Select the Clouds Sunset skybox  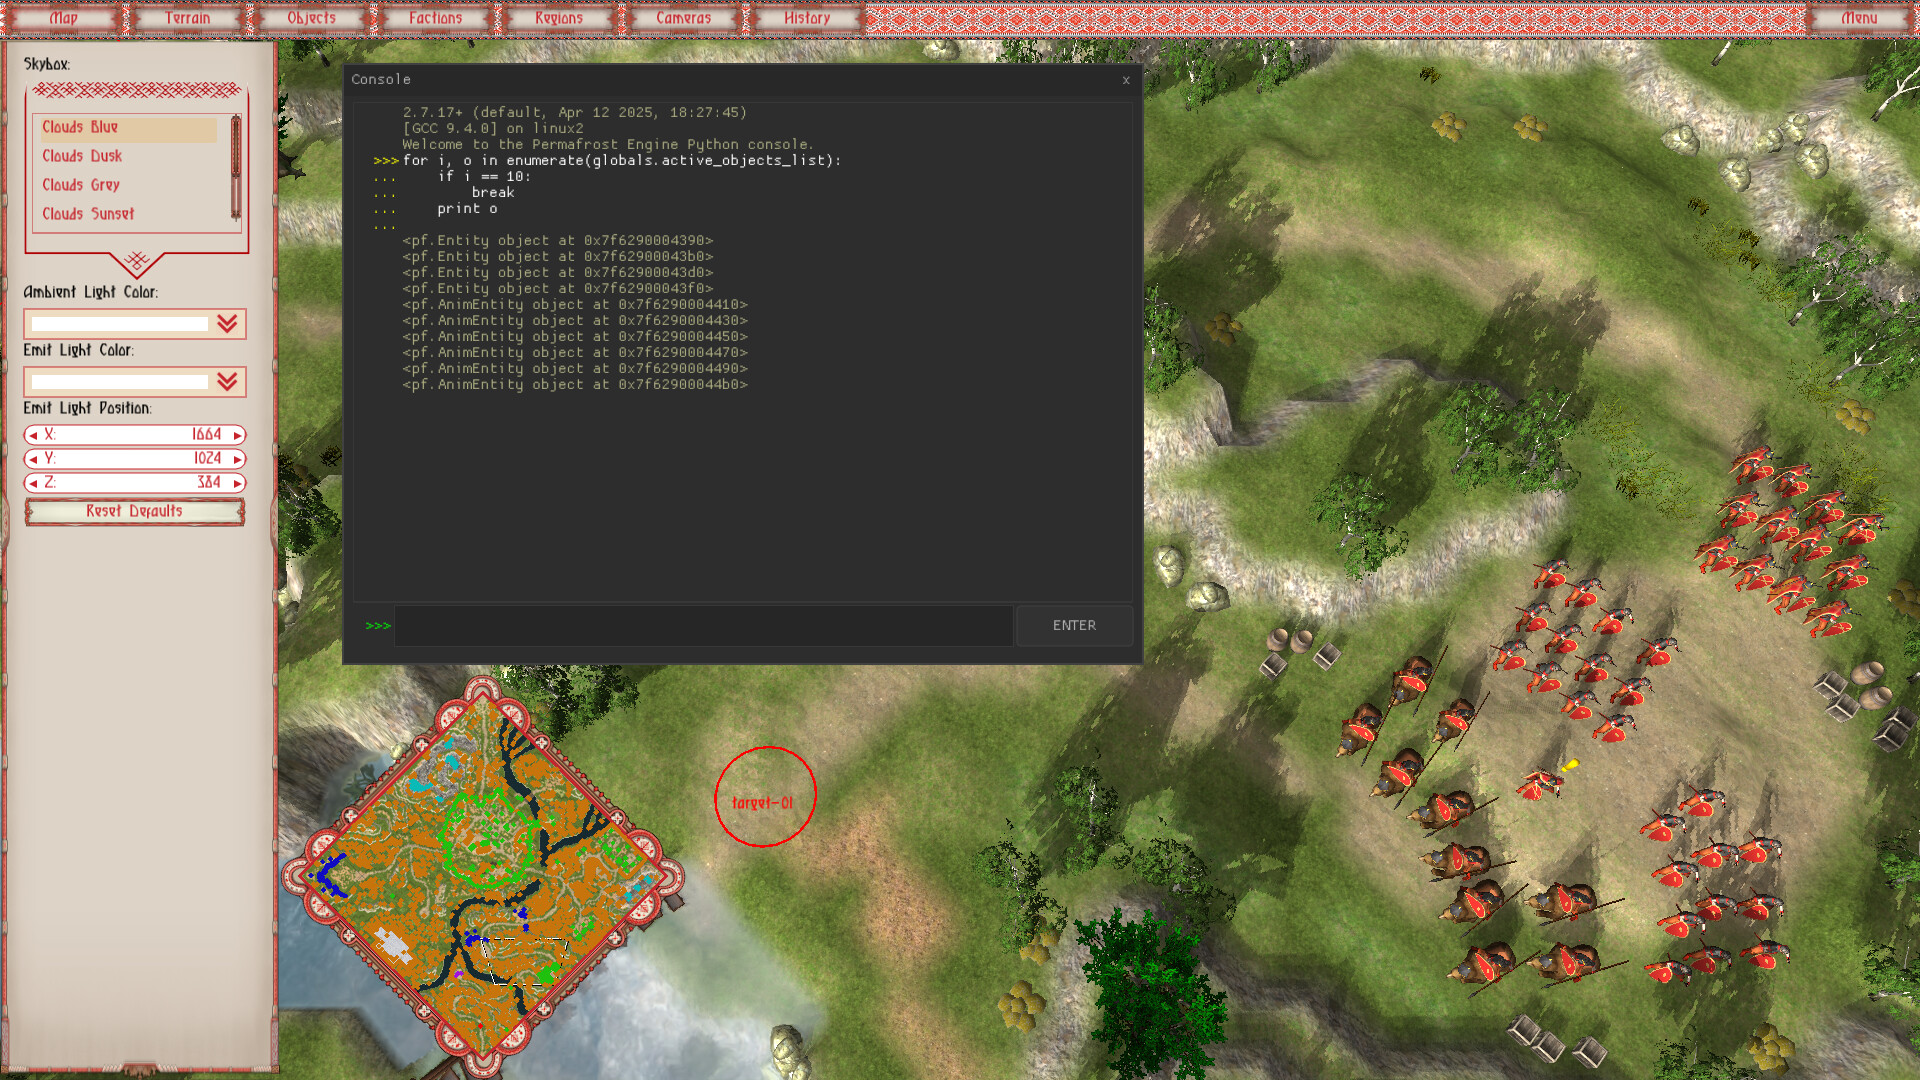[88, 214]
